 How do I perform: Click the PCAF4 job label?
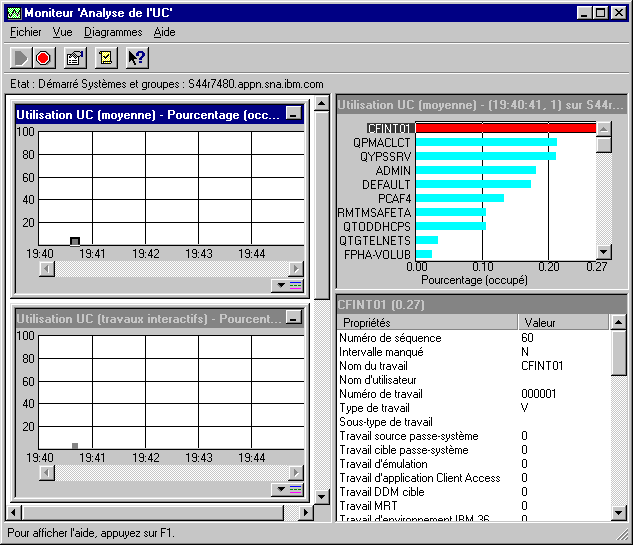394,199
